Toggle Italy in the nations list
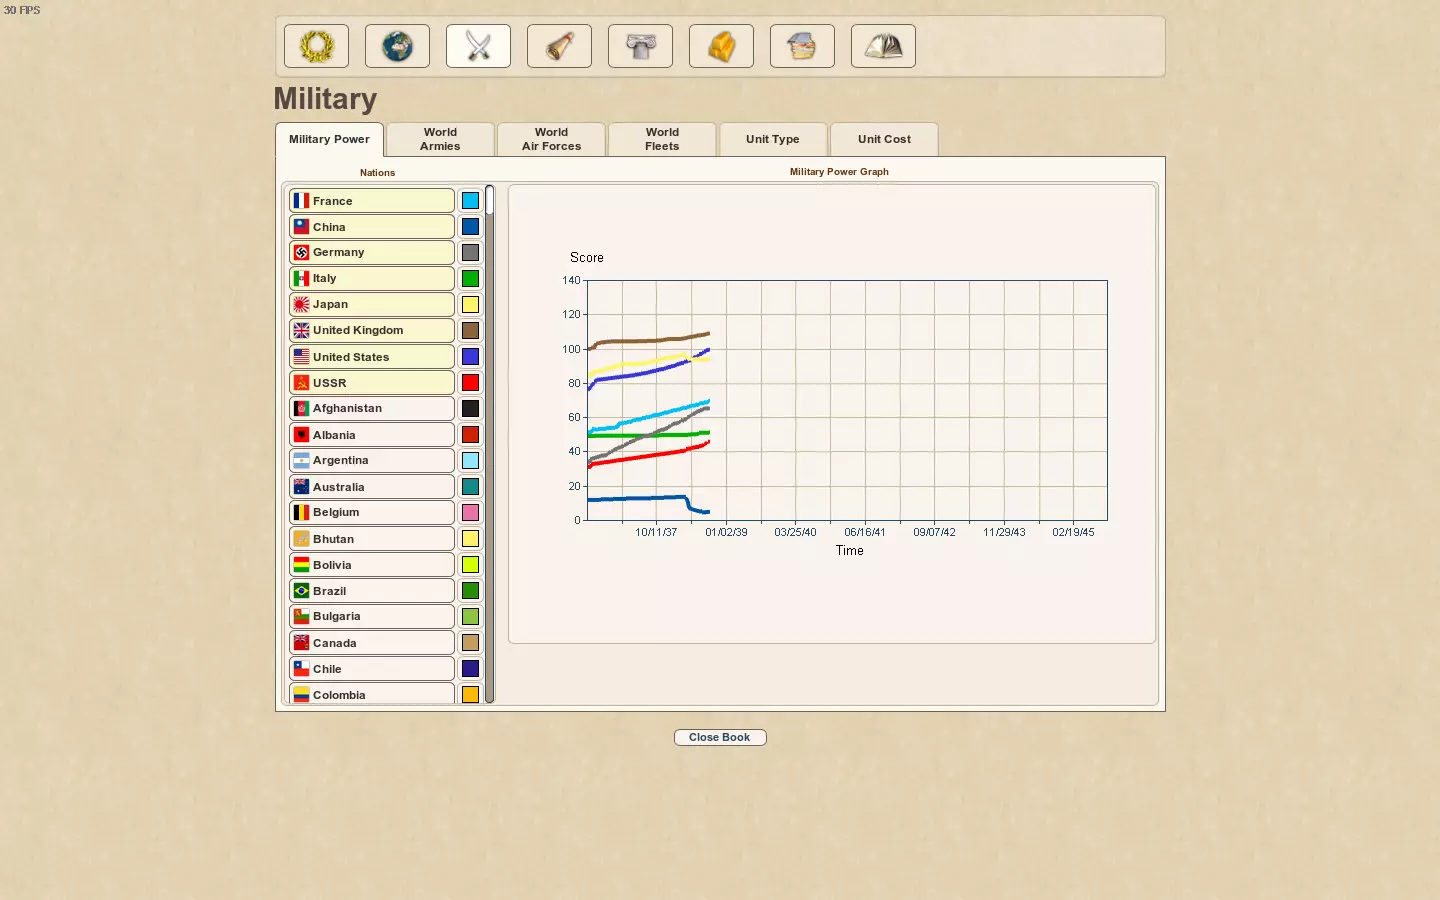1440x900 pixels. (372, 278)
